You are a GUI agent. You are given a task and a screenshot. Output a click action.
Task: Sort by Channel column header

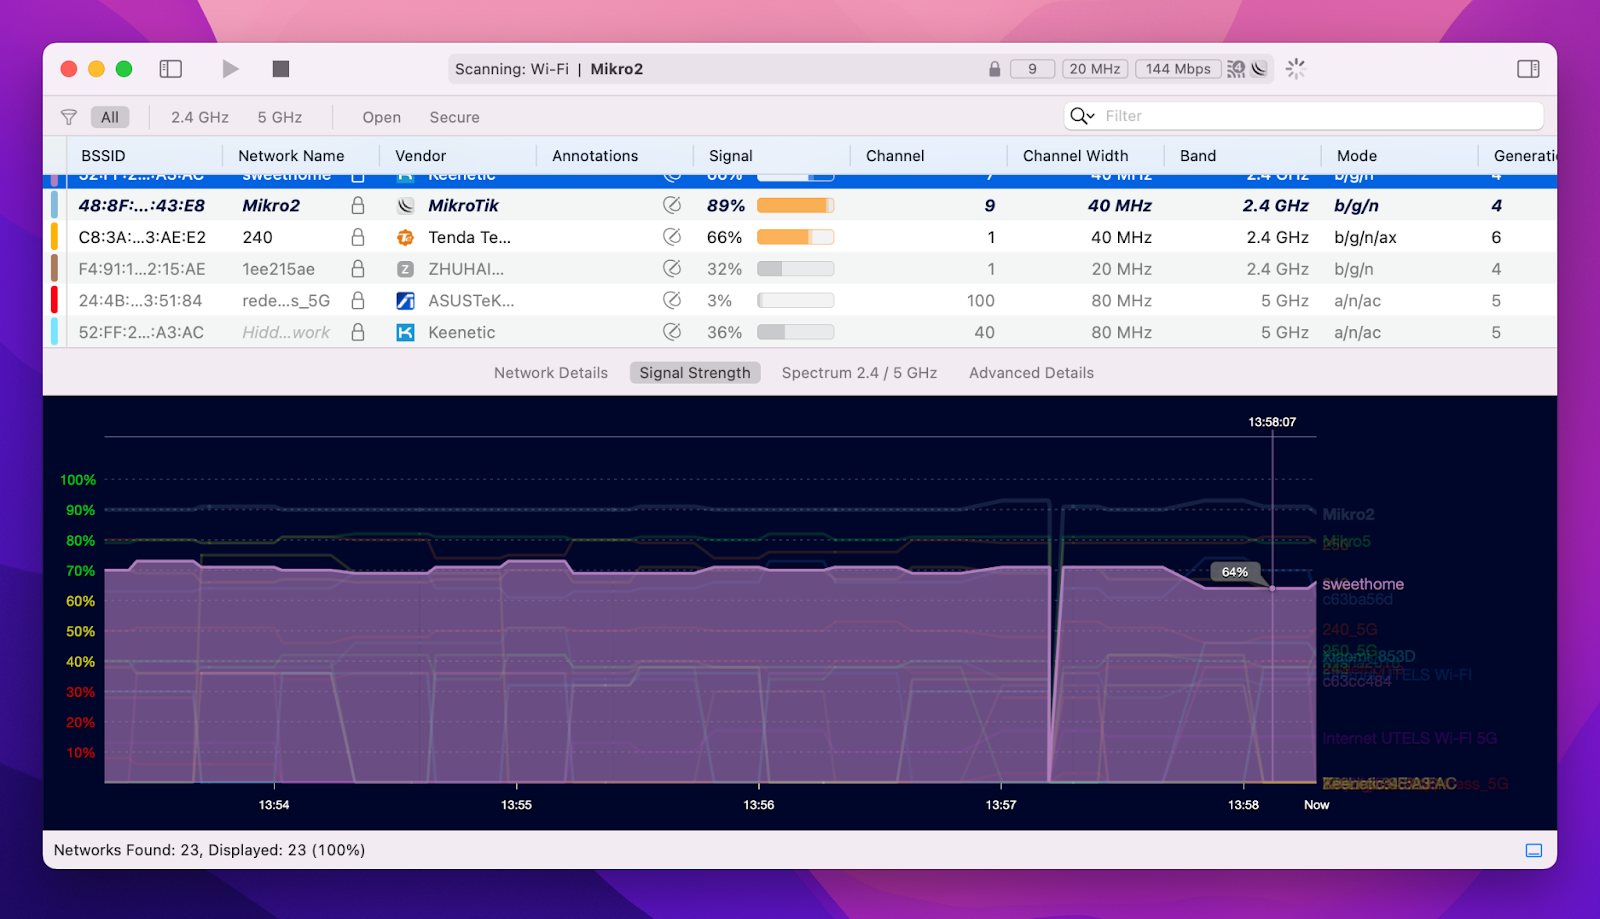895,156
